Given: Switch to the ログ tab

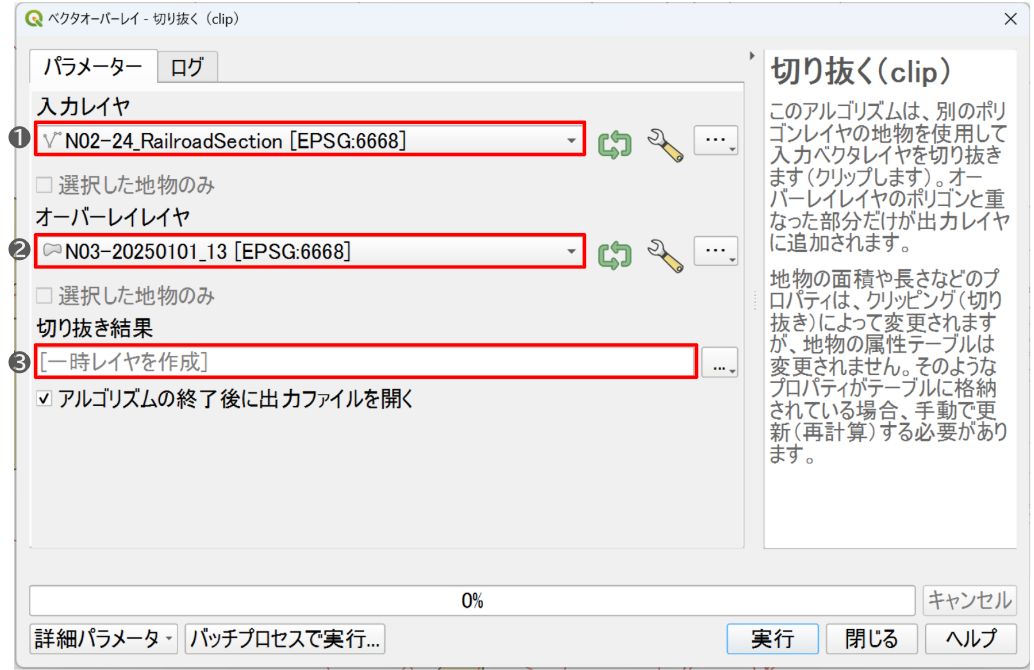Looking at the screenshot, I should click(x=187, y=67).
